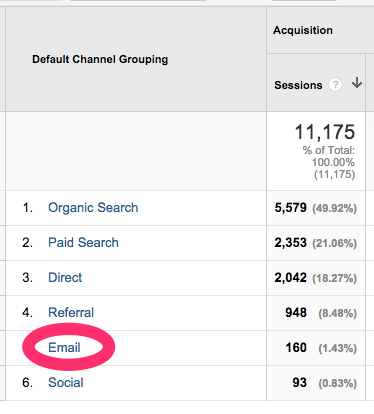374x414 pixels.
Task: Open the Email channel link
Action: pyautogui.click(x=64, y=348)
